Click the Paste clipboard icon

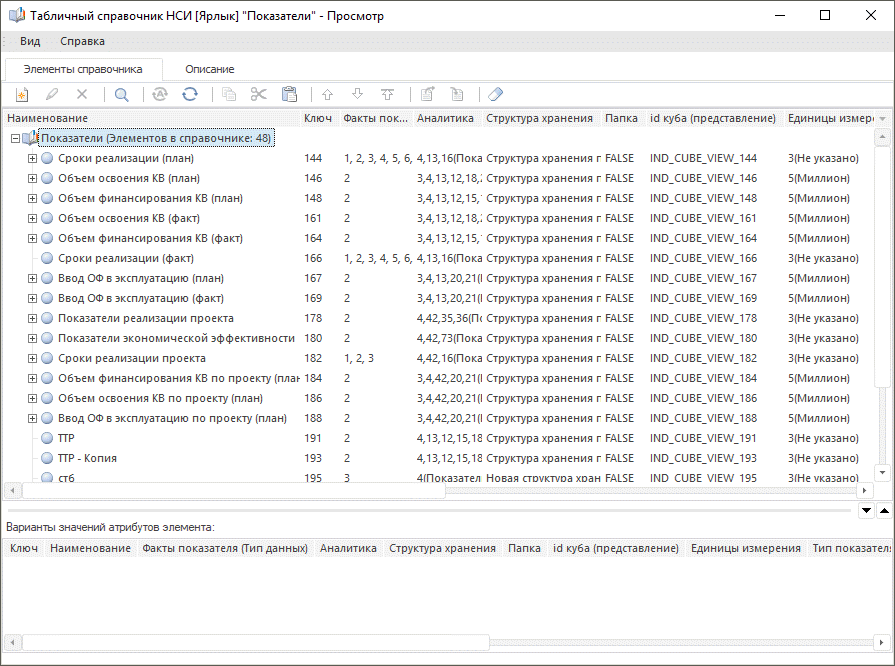(289, 94)
